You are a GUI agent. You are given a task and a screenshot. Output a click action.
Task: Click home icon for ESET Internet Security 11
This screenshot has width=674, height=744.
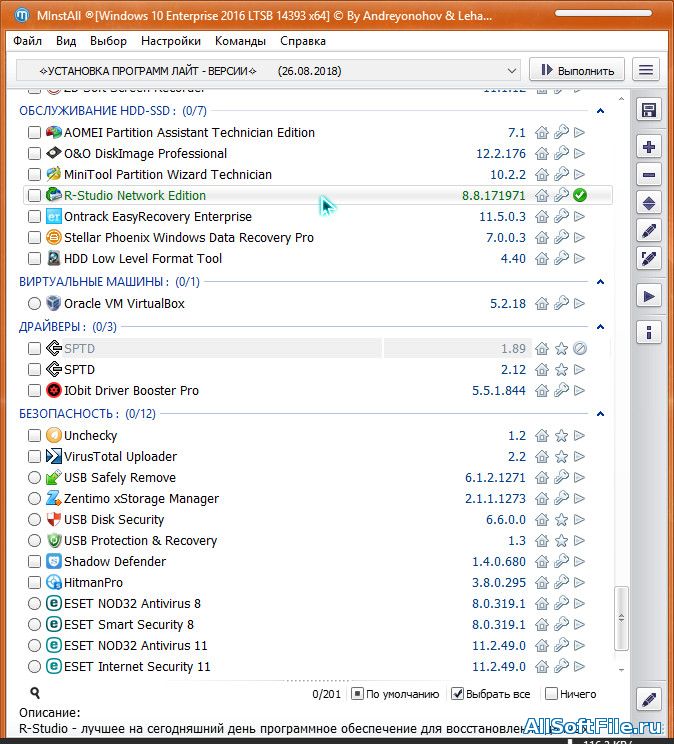click(x=542, y=667)
